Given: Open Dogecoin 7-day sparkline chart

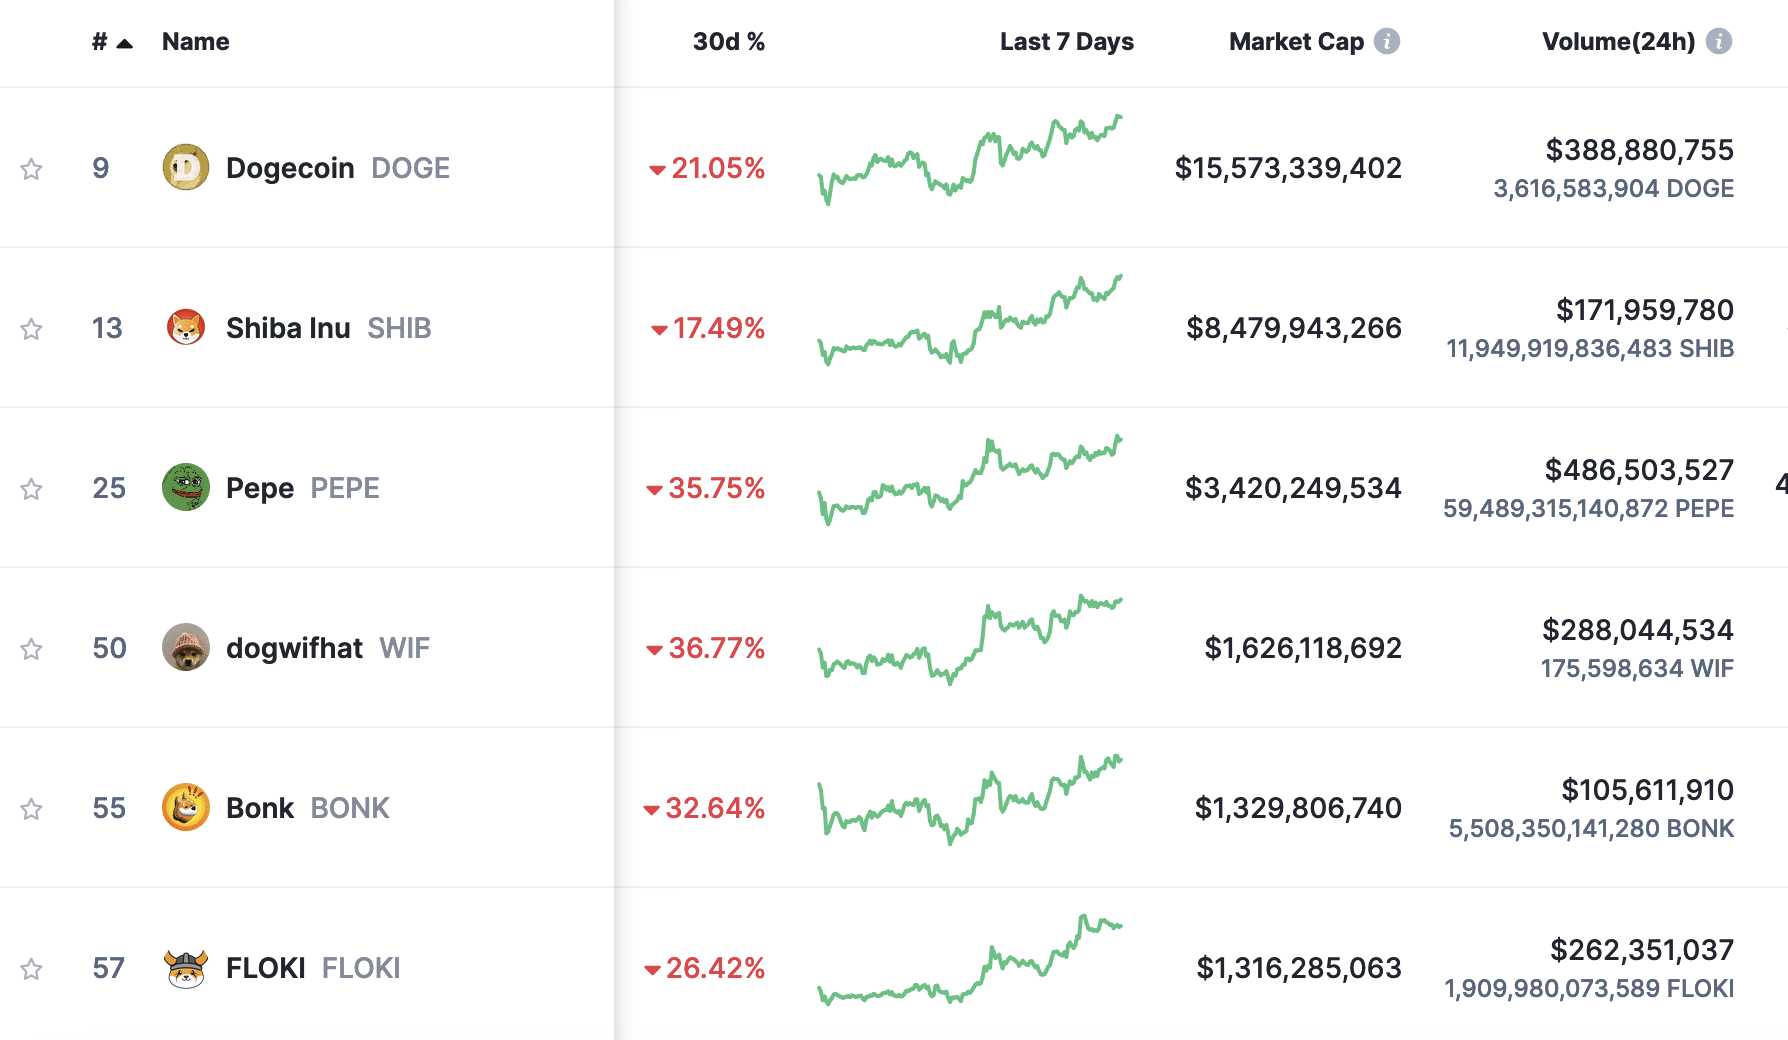Looking at the screenshot, I should tap(970, 160).
